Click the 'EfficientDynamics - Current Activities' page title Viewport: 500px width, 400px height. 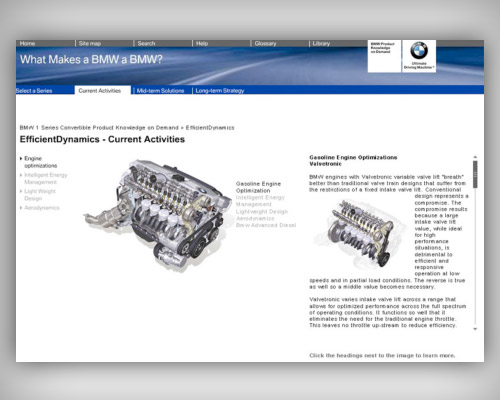coord(102,139)
